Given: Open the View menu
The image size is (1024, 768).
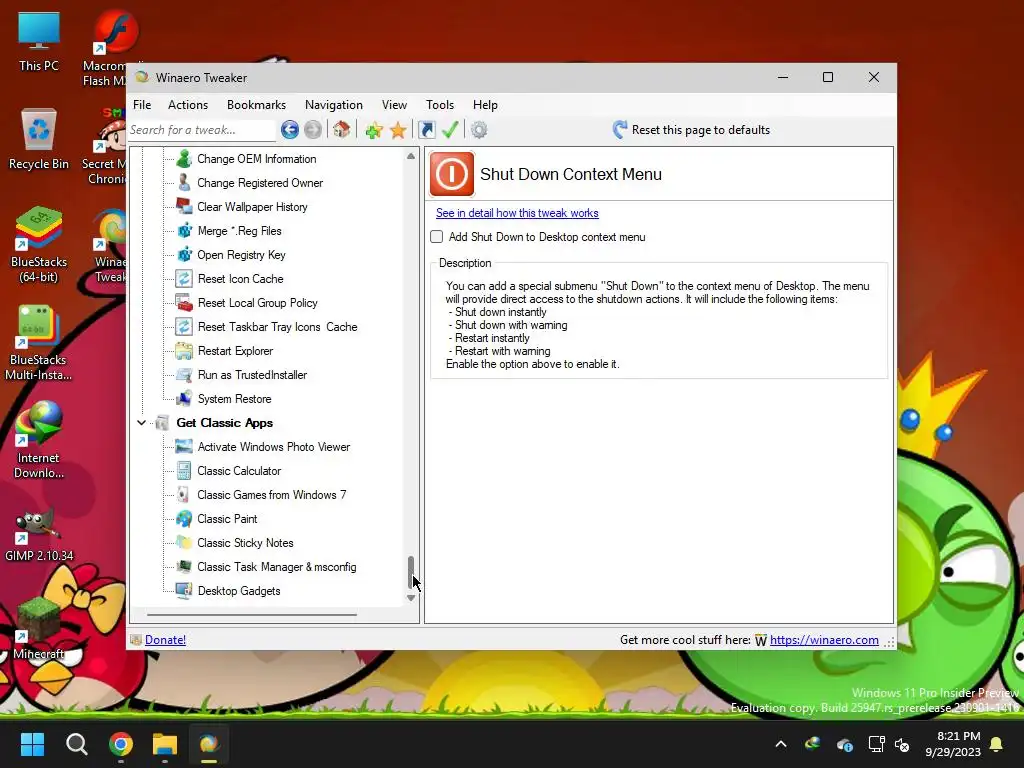Looking at the screenshot, I should coord(394,104).
